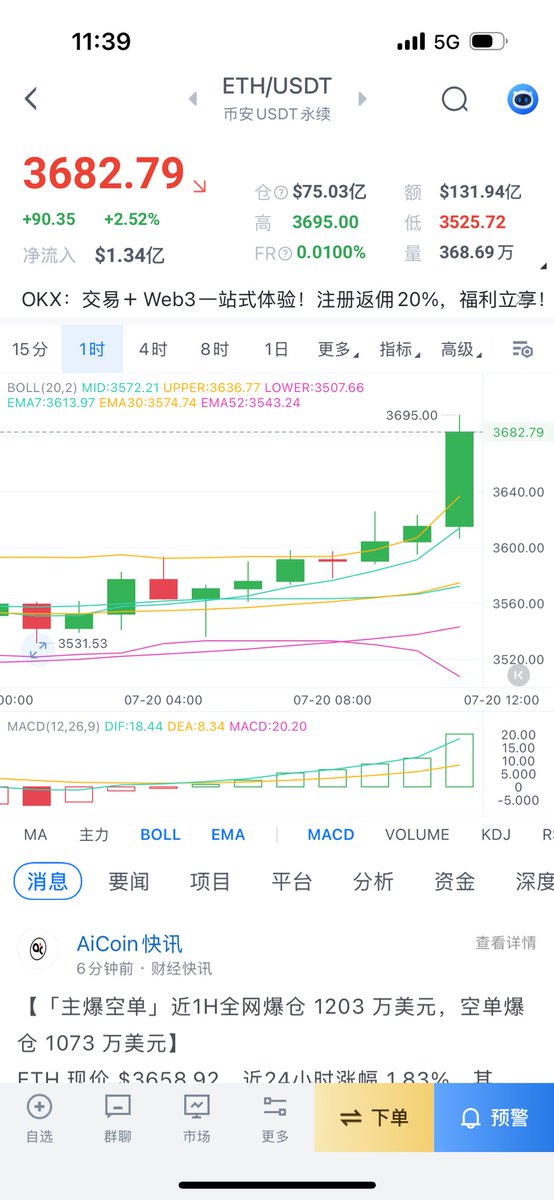The height and width of the screenshot is (1200, 554).
Task: Open the ETH/USDT pair title
Action: [277, 87]
